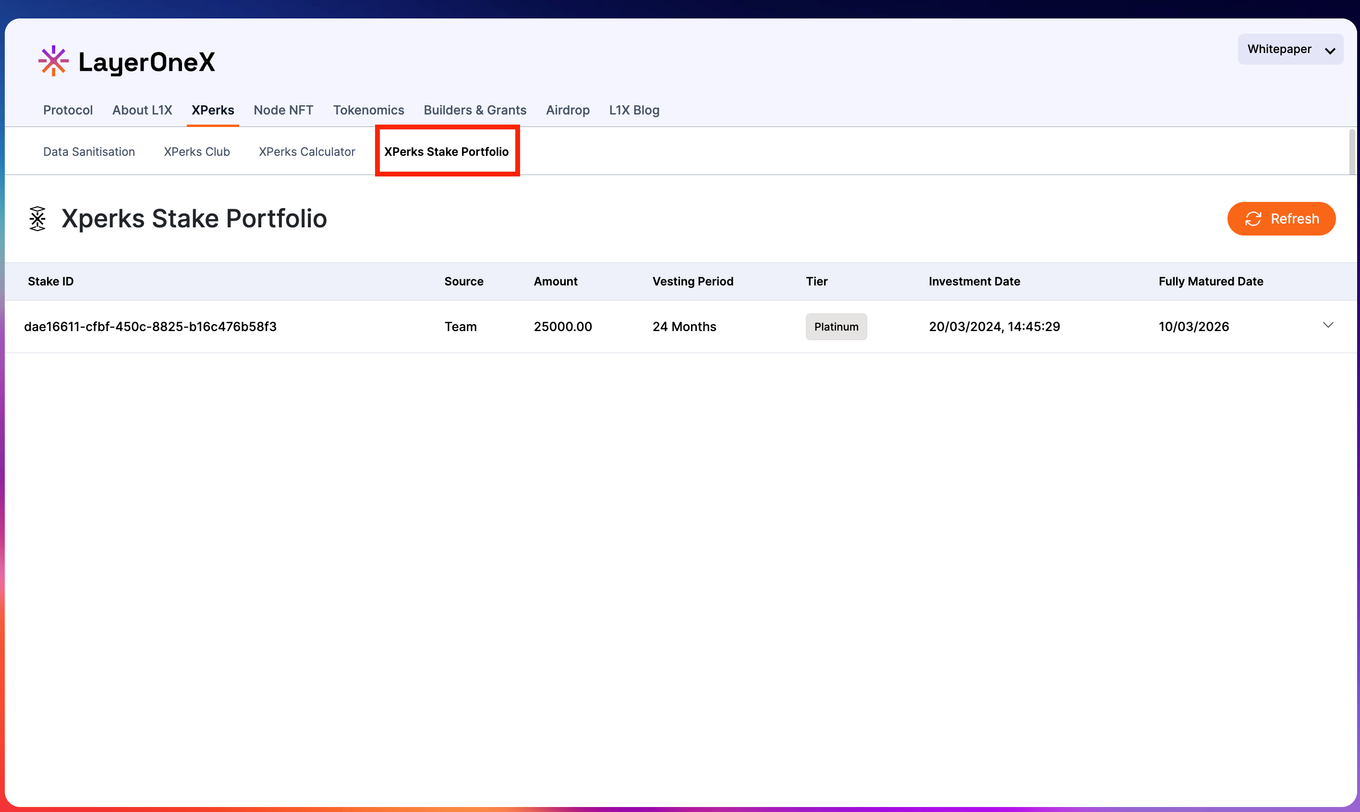
Task: Click the circular arrows icon in Refresh
Action: (1253, 219)
